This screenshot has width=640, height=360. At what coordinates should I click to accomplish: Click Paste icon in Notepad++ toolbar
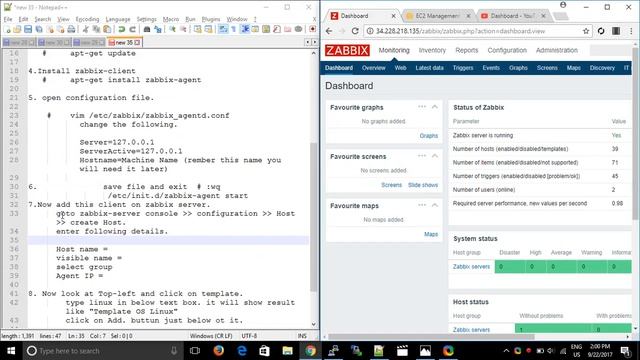[x=107, y=29]
